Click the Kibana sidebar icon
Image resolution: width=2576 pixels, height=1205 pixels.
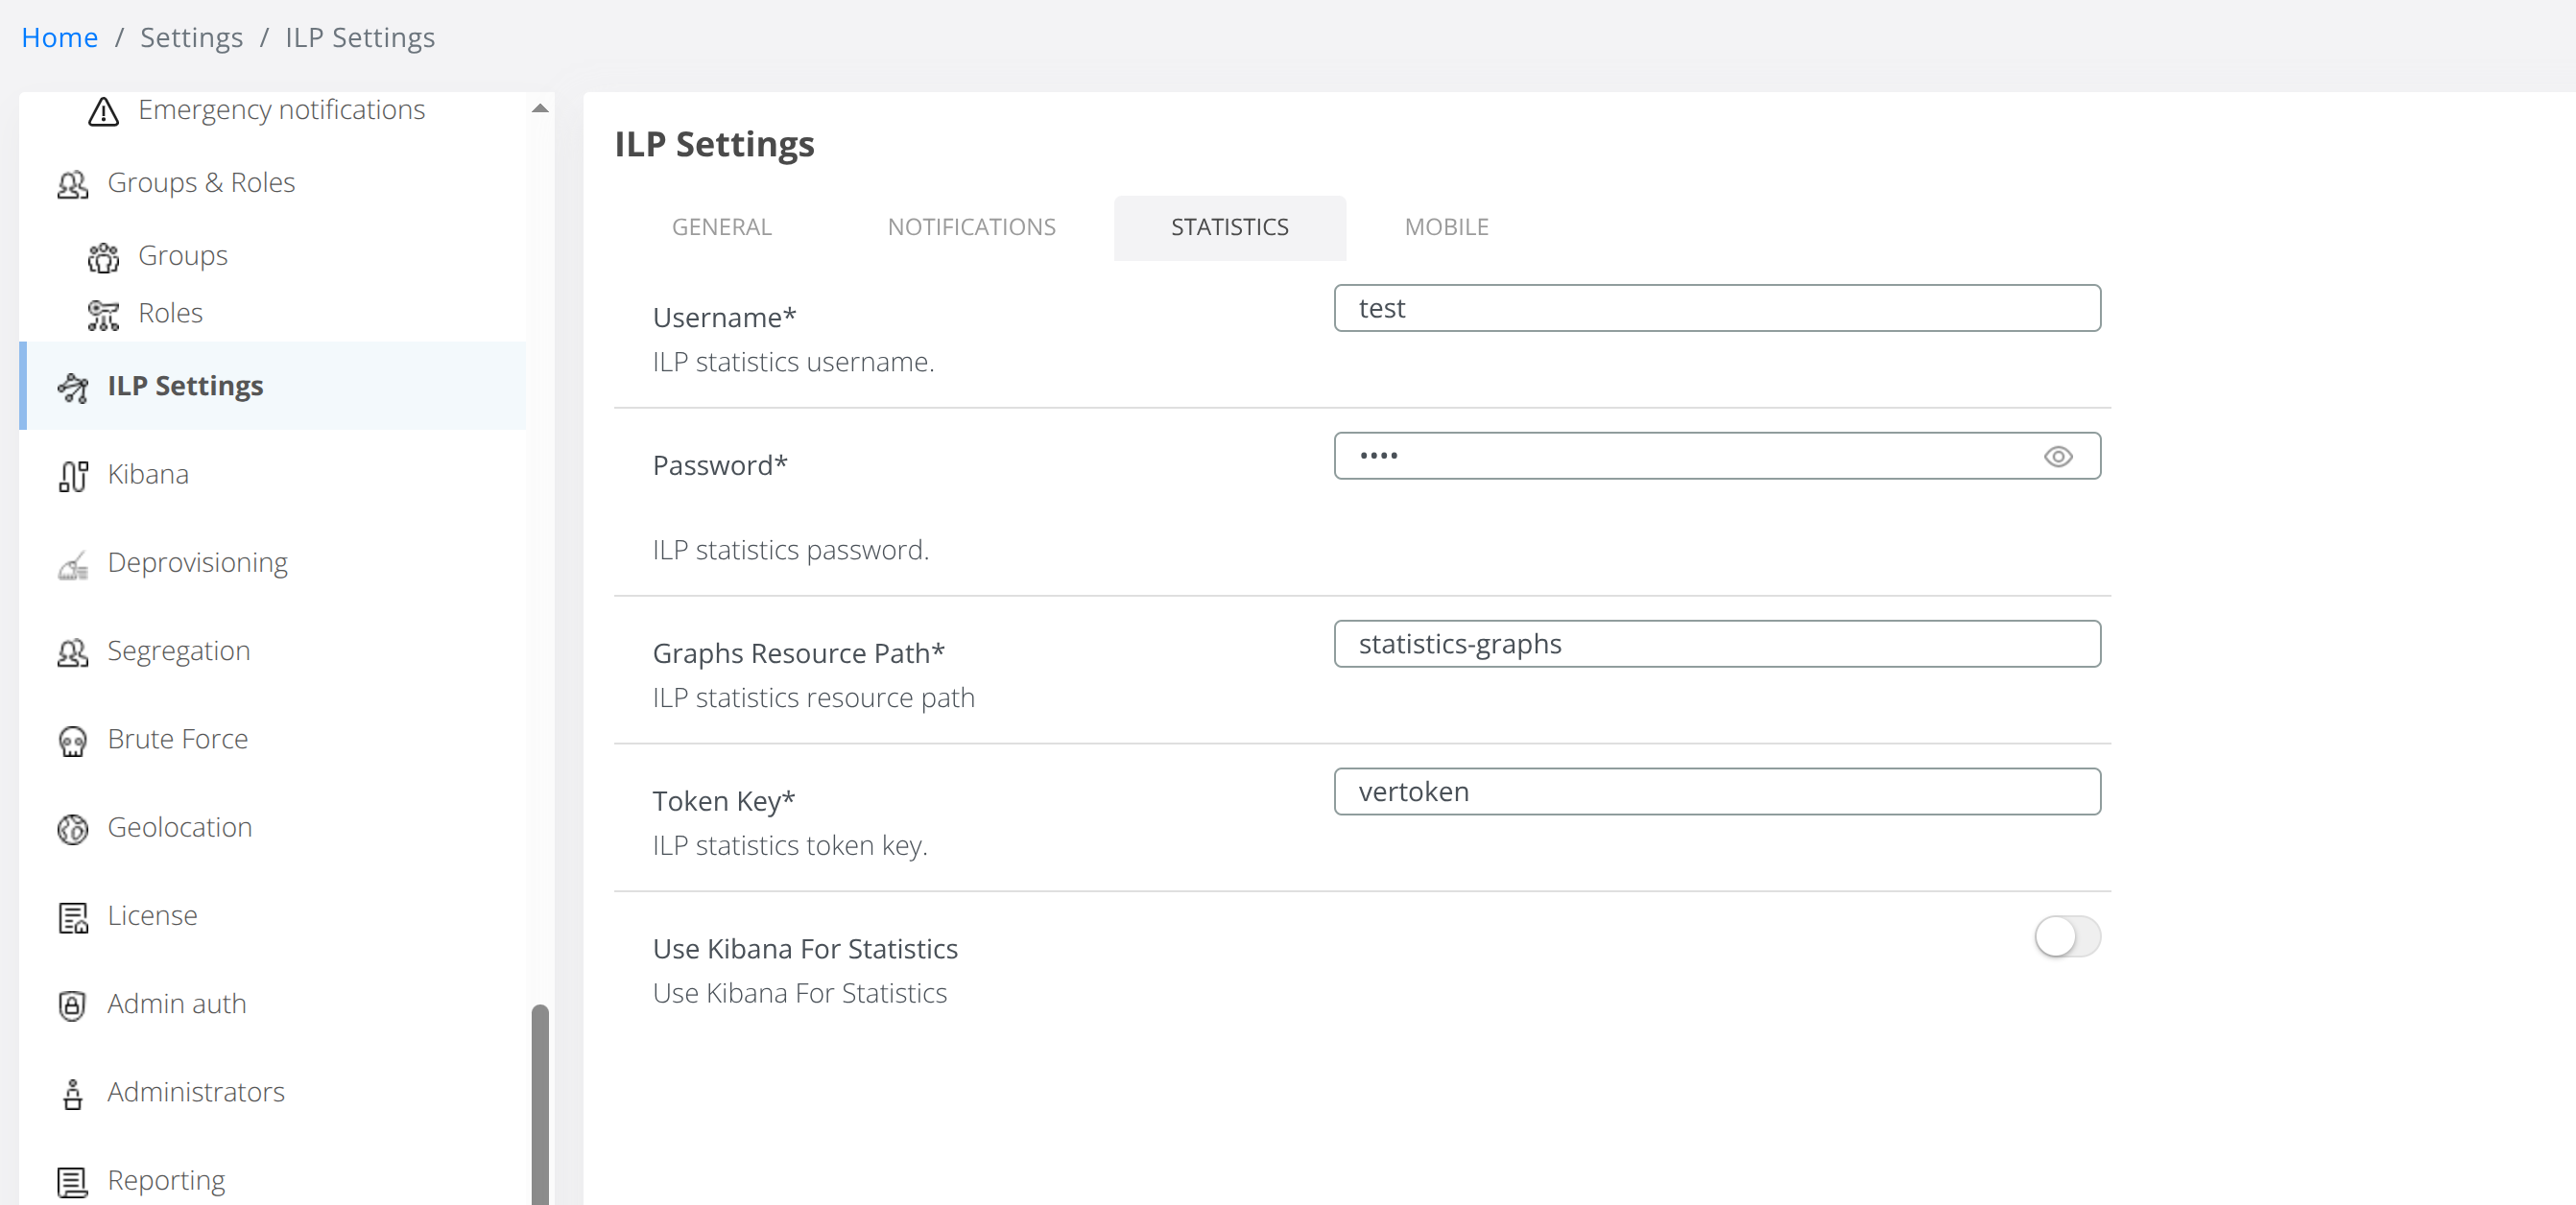[72, 476]
